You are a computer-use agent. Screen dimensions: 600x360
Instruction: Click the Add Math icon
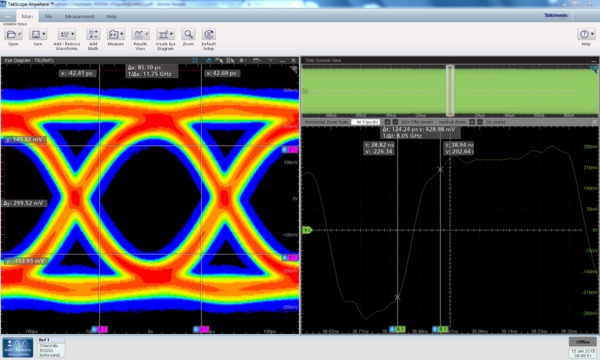pyautogui.click(x=93, y=34)
